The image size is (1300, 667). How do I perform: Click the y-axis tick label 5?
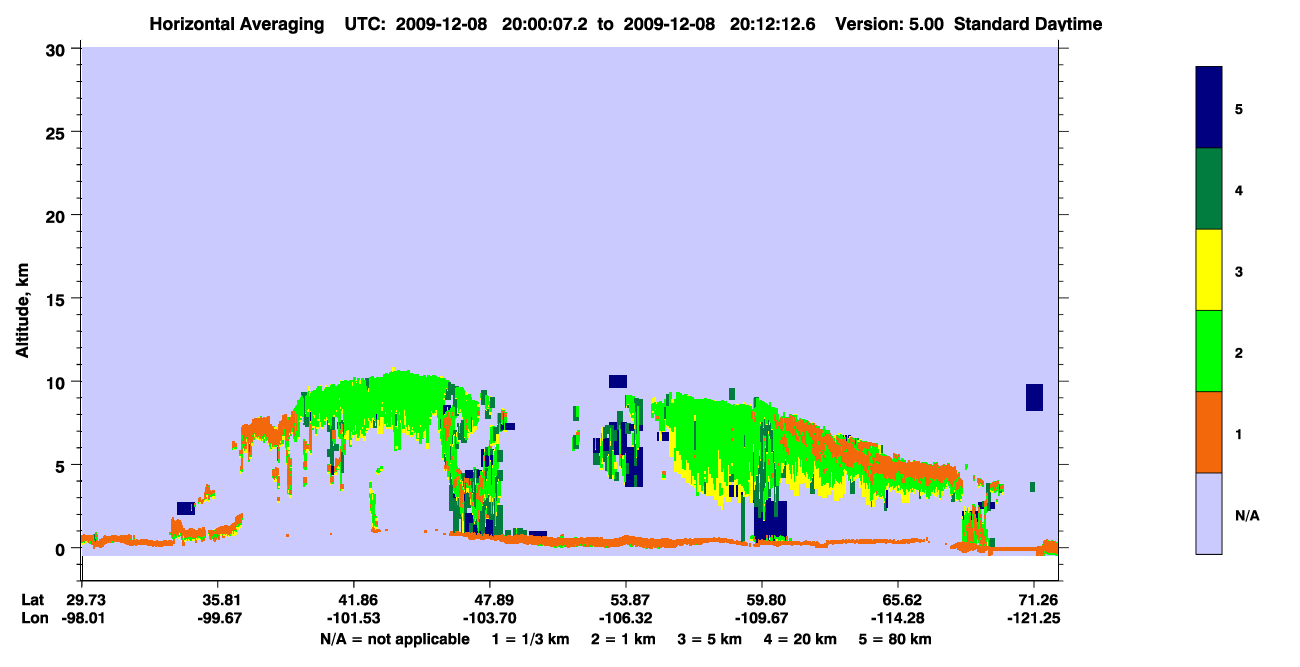62,465
